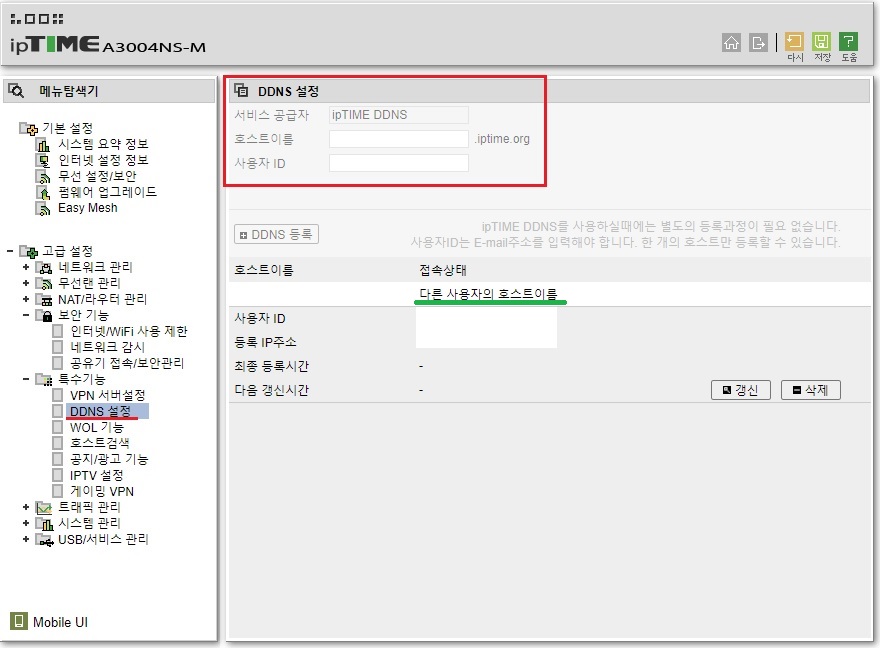Expand the 트래픽 관리 node
Screen dimensions: 880x648
[x=26, y=507]
